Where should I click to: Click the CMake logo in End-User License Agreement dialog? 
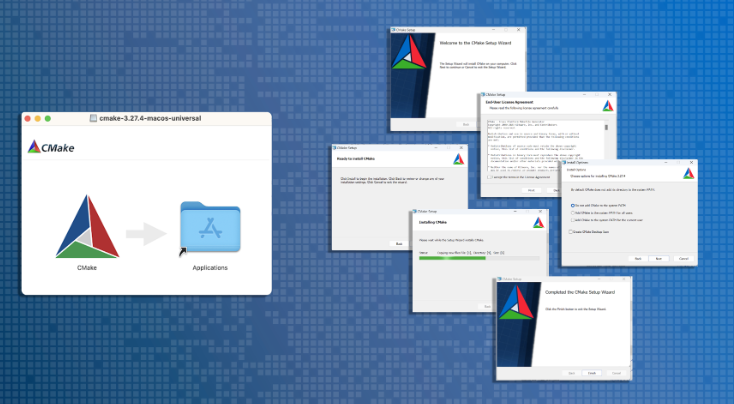(x=608, y=106)
